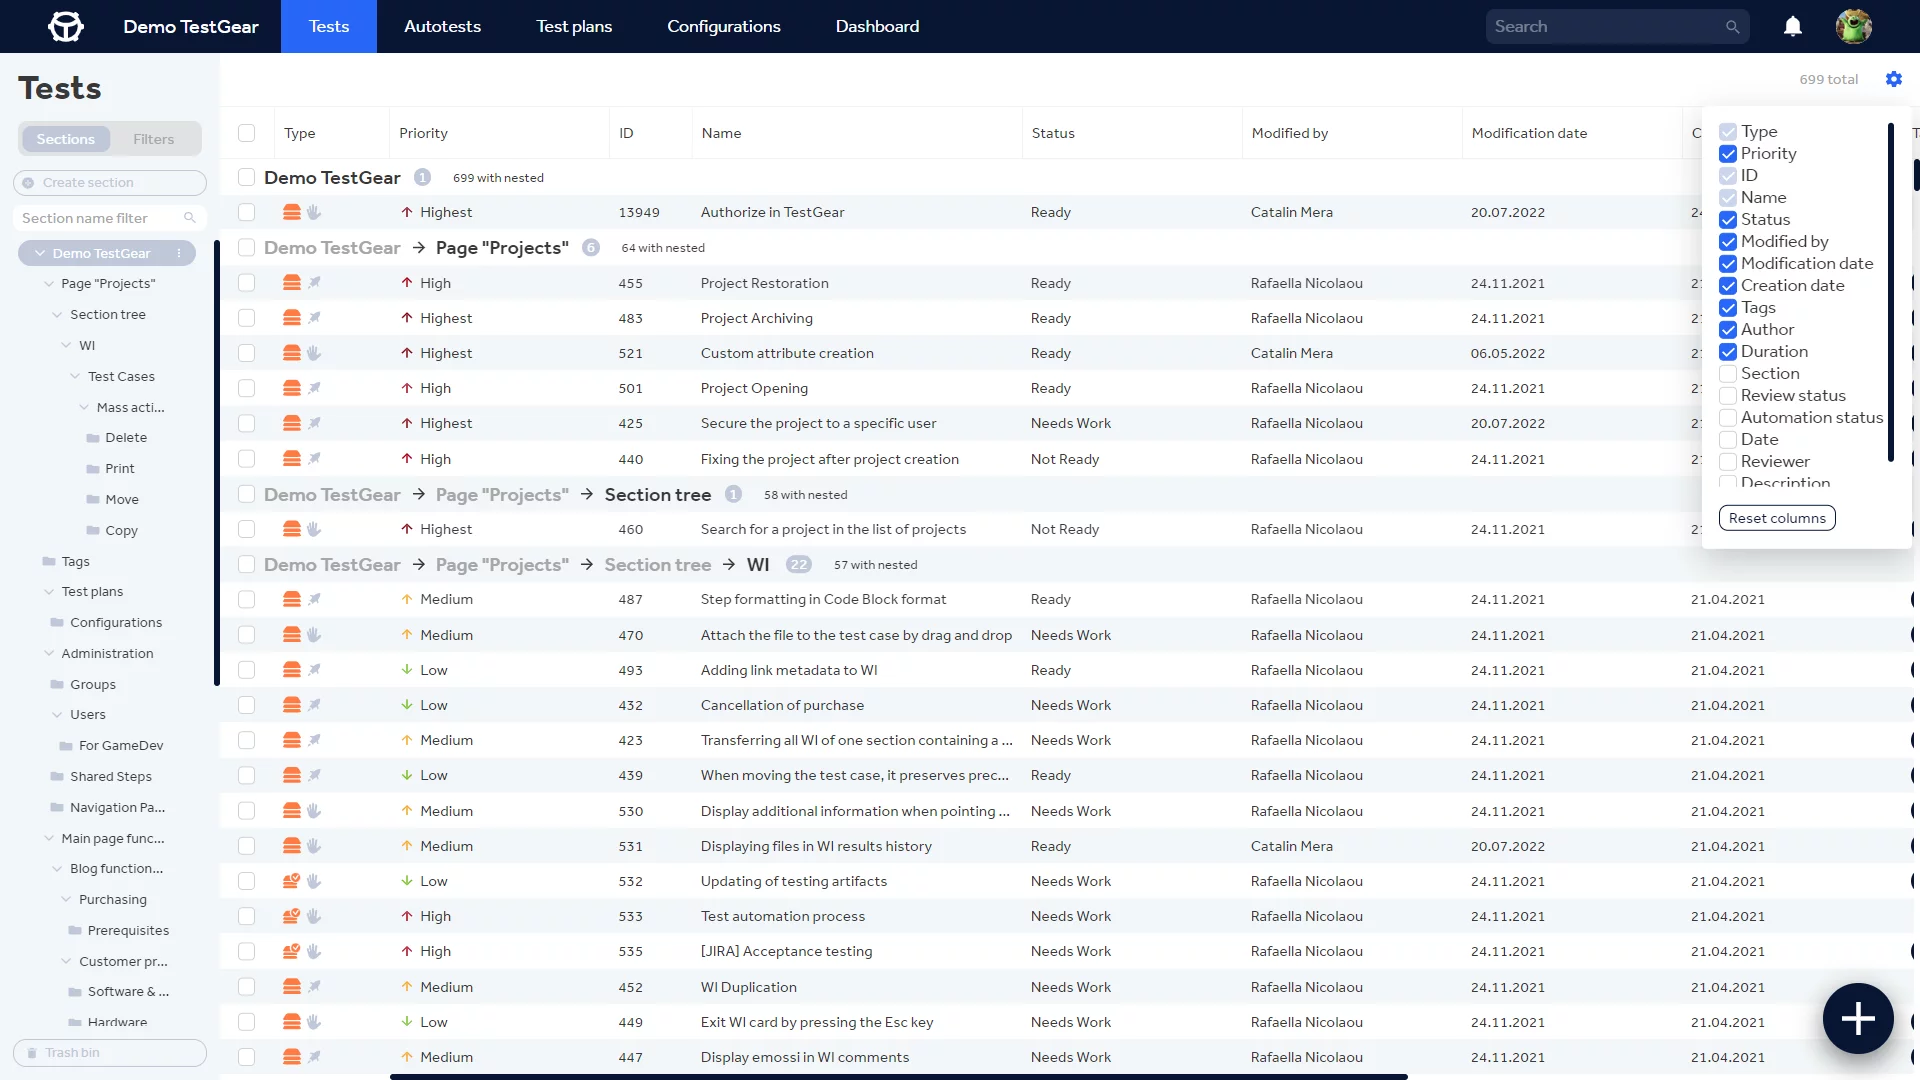
Task: Collapse the WI tree node
Action: tap(66, 346)
